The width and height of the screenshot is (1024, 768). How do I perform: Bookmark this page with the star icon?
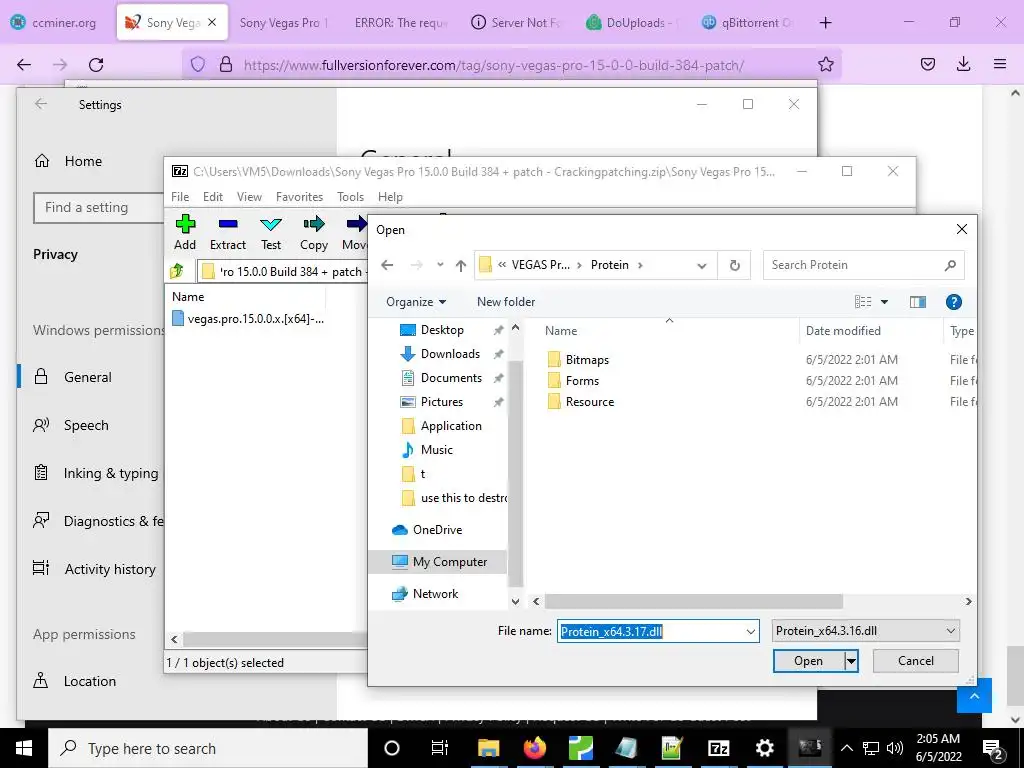pos(825,65)
